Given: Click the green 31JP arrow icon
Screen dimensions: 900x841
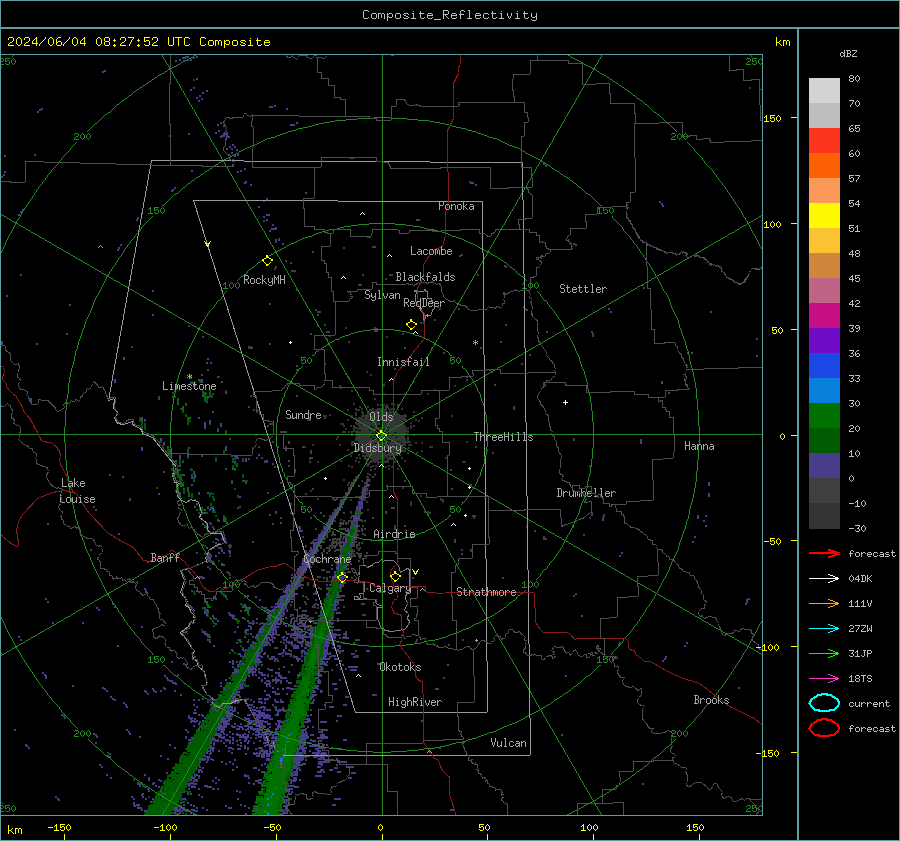Looking at the screenshot, I should click(x=824, y=653).
